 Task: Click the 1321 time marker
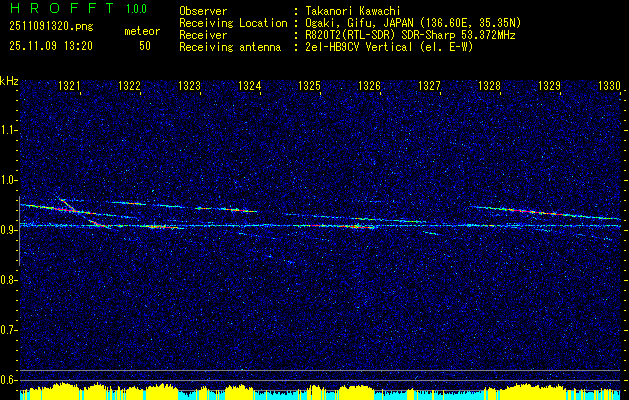pyautogui.click(x=69, y=86)
